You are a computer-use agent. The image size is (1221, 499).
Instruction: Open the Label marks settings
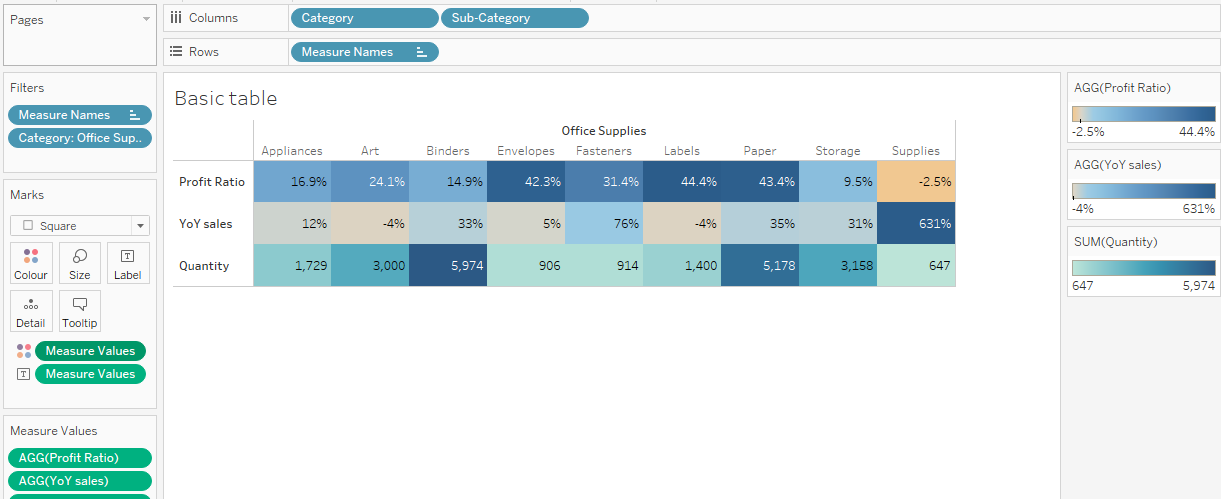(128, 263)
